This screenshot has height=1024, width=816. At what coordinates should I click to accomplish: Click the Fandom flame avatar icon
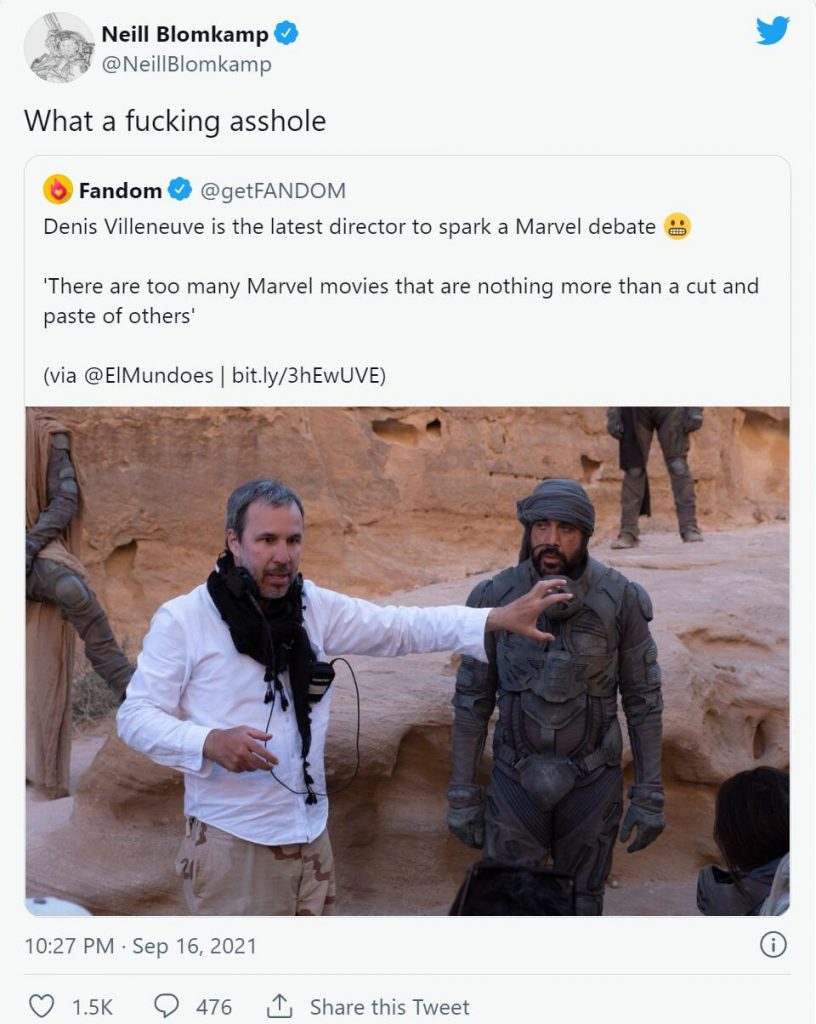point(58,189)
